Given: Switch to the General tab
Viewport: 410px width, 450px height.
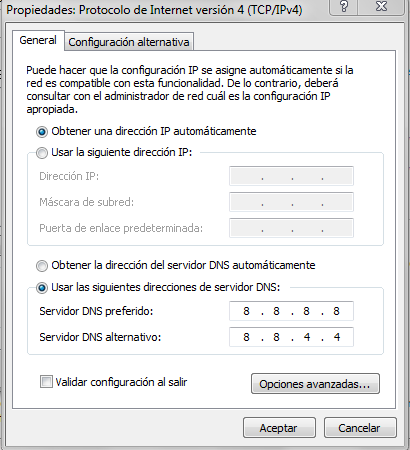Looking at the screenshot, I should tap(38, 40).
